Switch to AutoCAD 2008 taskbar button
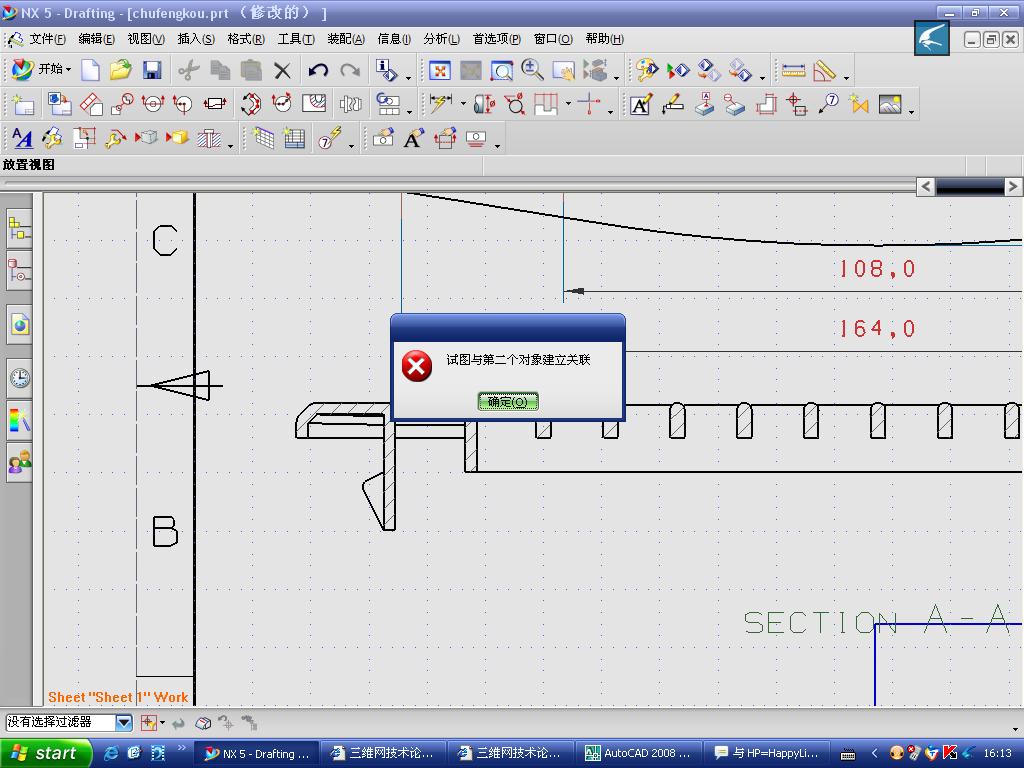This screenshot has height=768, width=1024. [638, 753]
